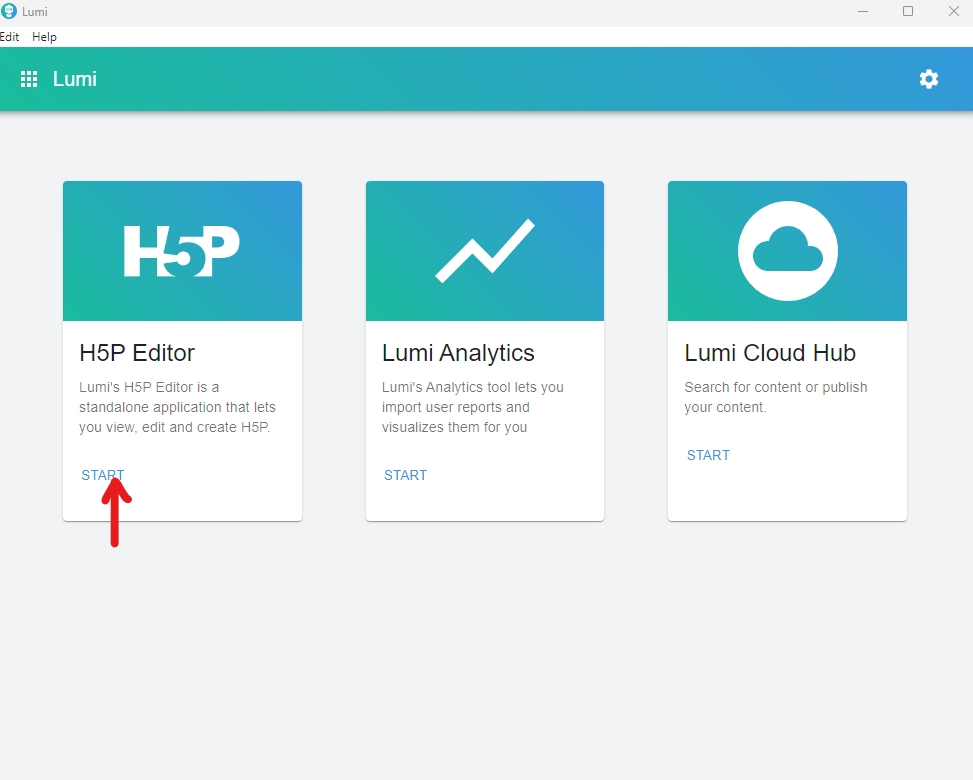This screenshot has height=780, width=973.
Task: Click the Lumi Cloud Hub card title
Action: pos(770,353)
